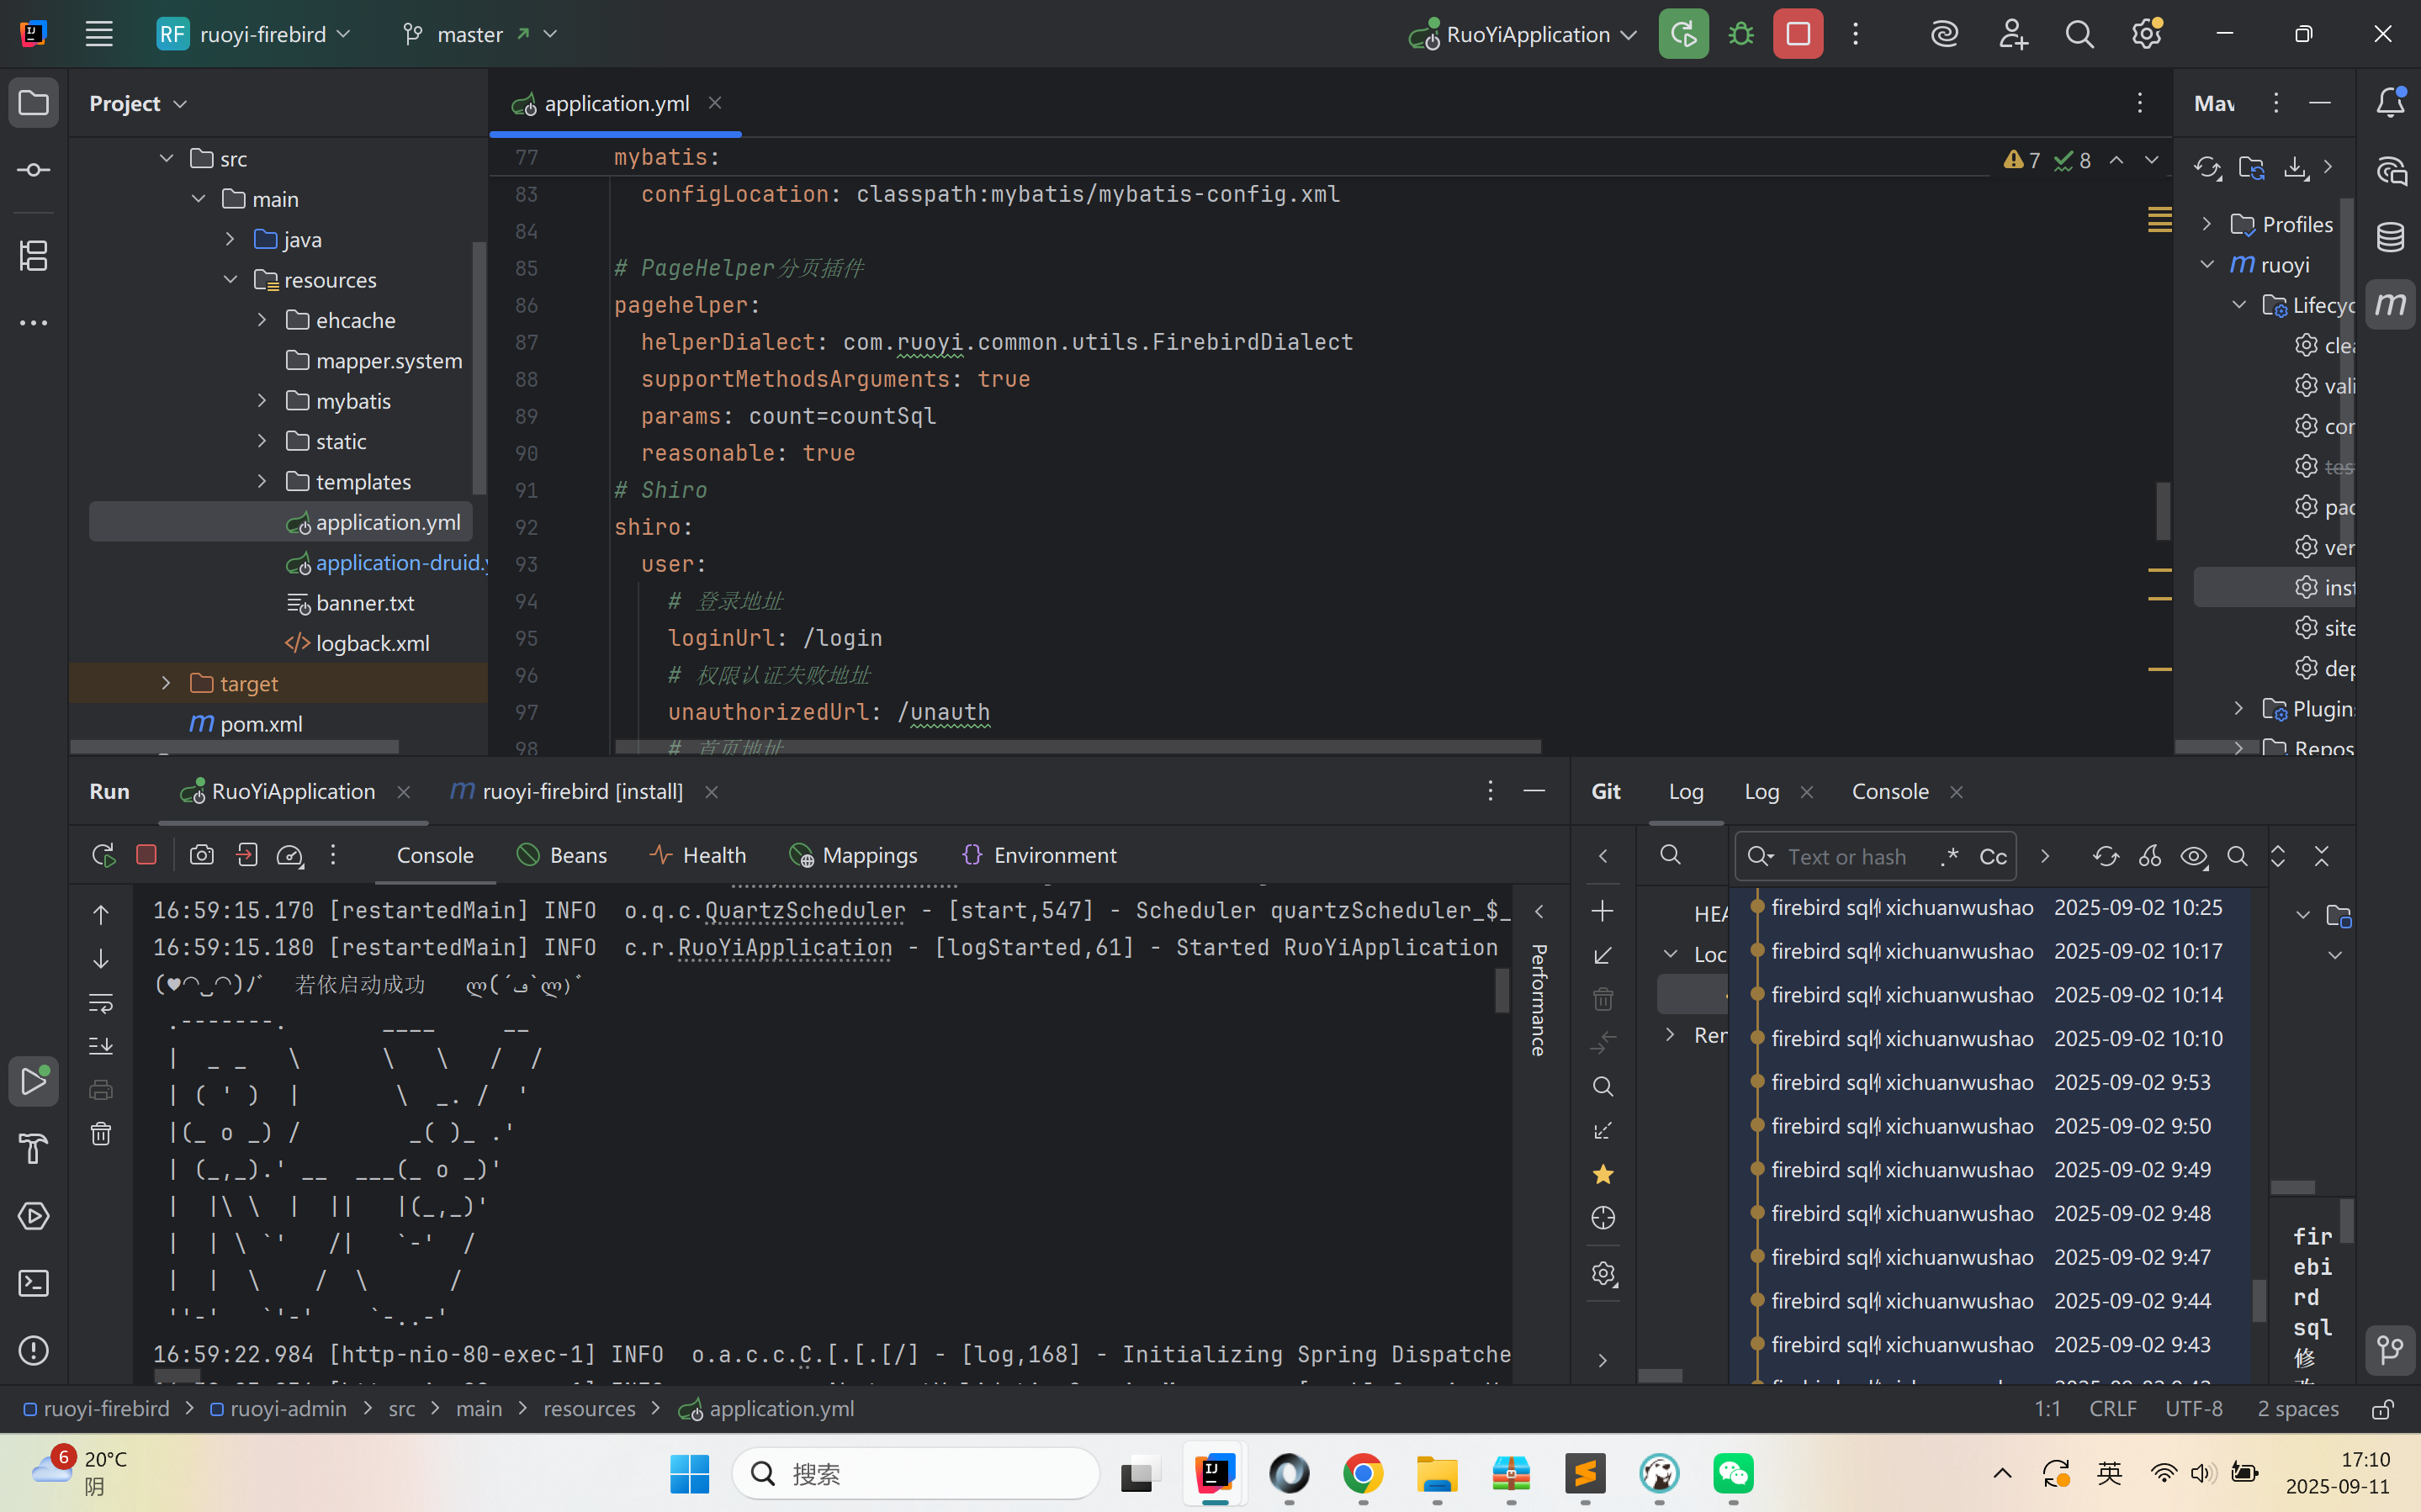Open Code With Me add-user icon

(x=2013, y=34)
